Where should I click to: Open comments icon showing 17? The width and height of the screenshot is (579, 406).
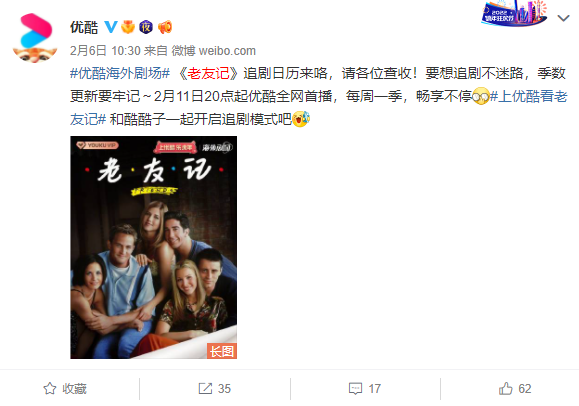355,389
